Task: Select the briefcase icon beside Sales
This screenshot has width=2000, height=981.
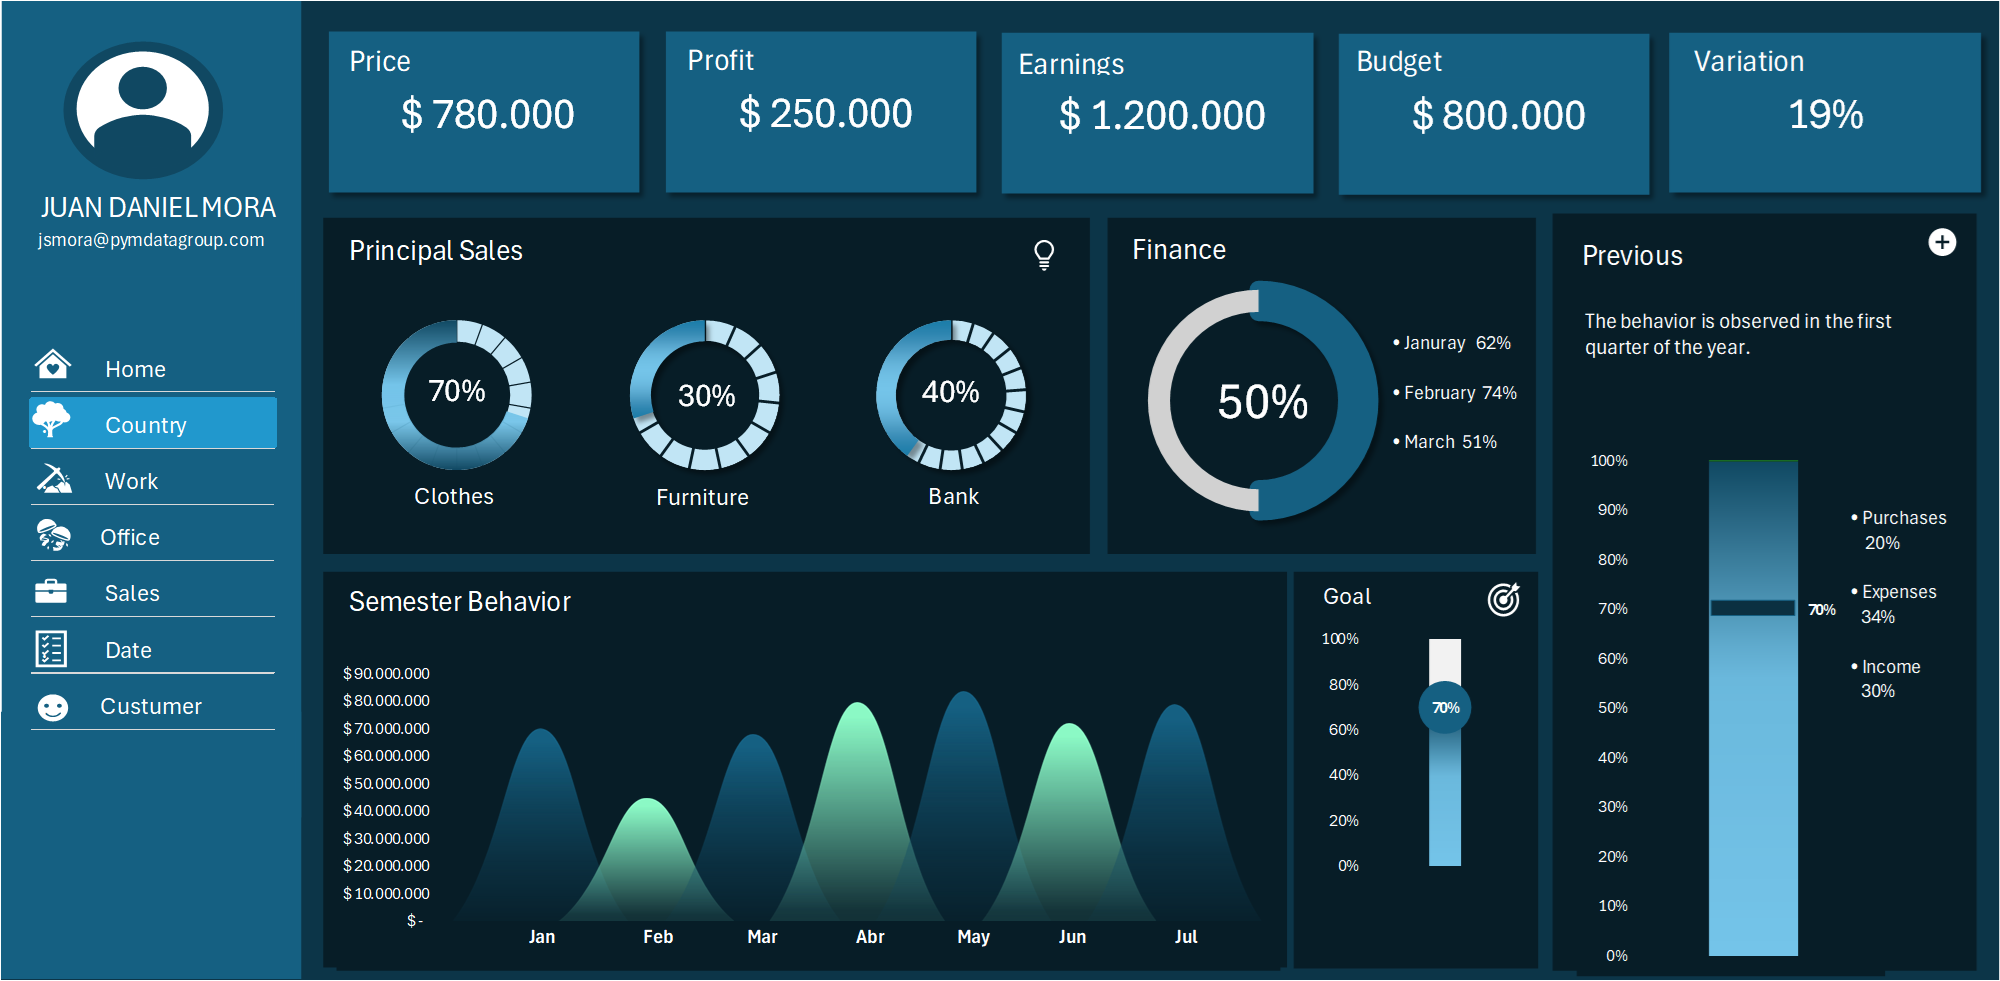Action: [52, 592]
